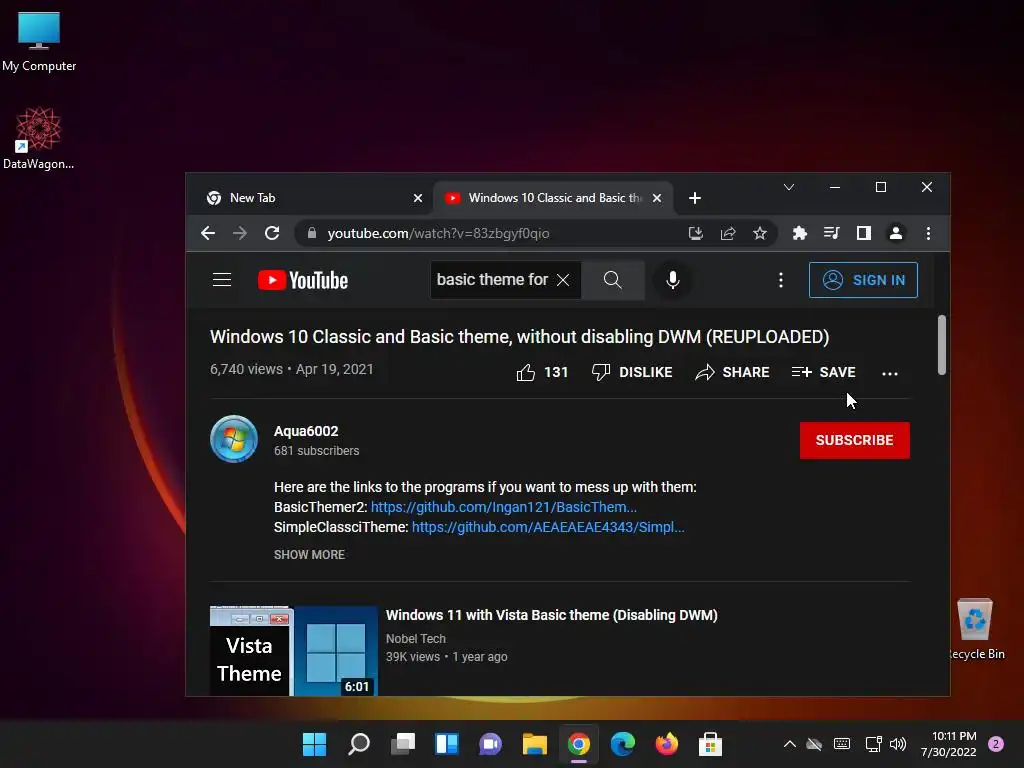The width and height of the screenshot is (1024, 768).
Task: Install app icon in address bar
Action: [x=696, y=233]
